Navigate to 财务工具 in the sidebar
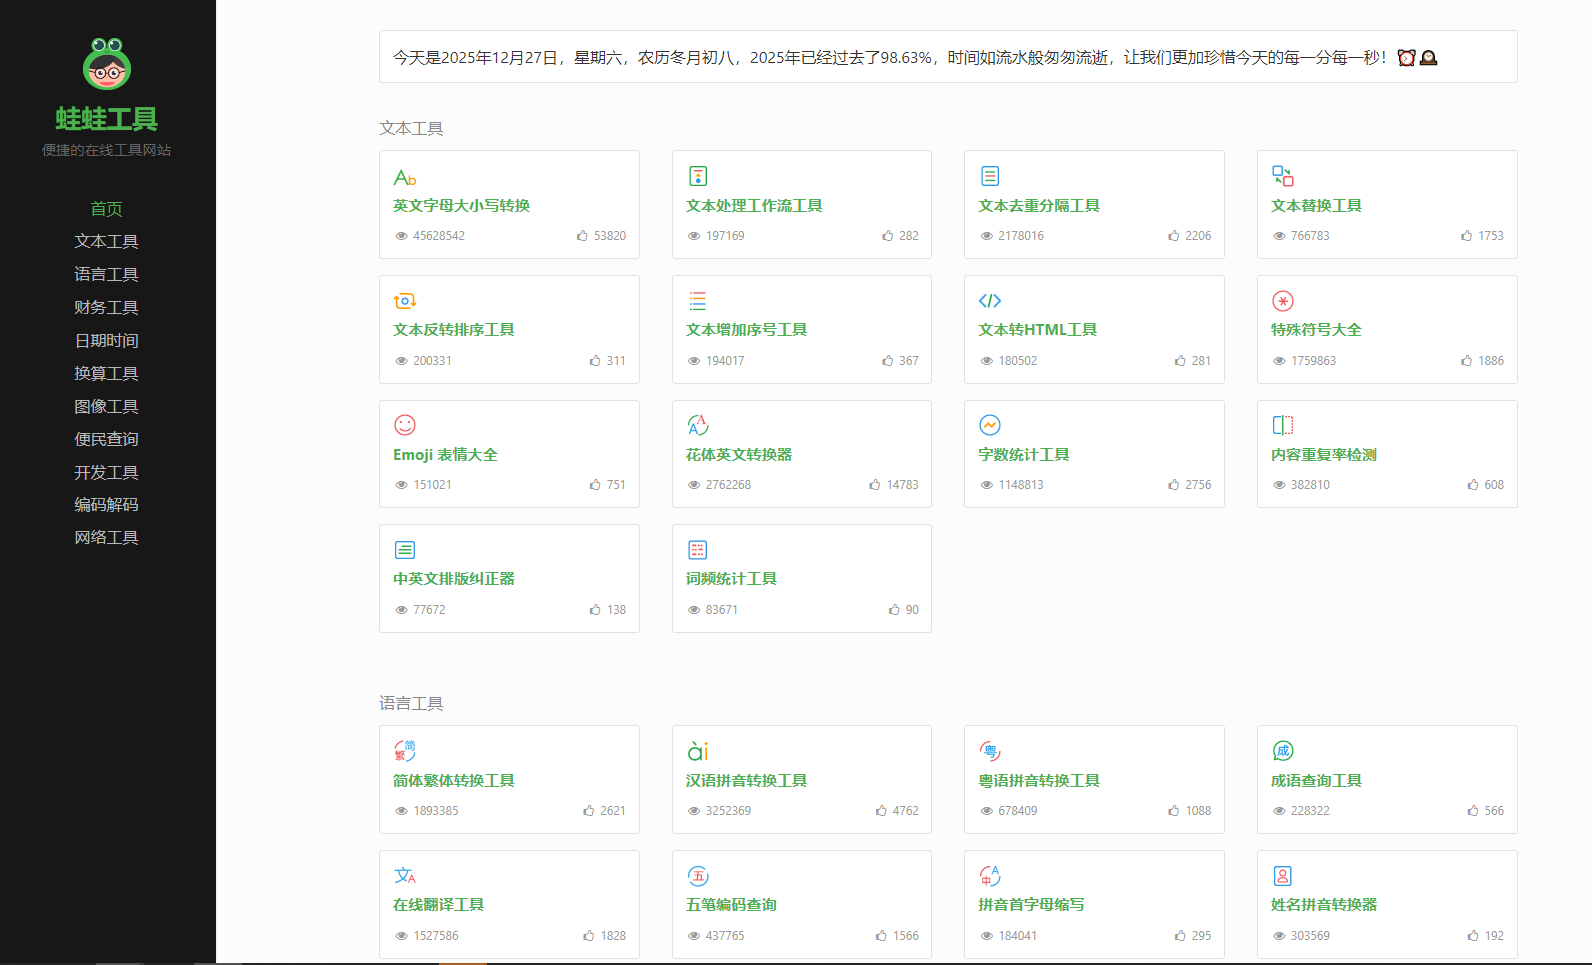Image resolution: width=1592 pixels, height=965 pixels. [106, 307]
